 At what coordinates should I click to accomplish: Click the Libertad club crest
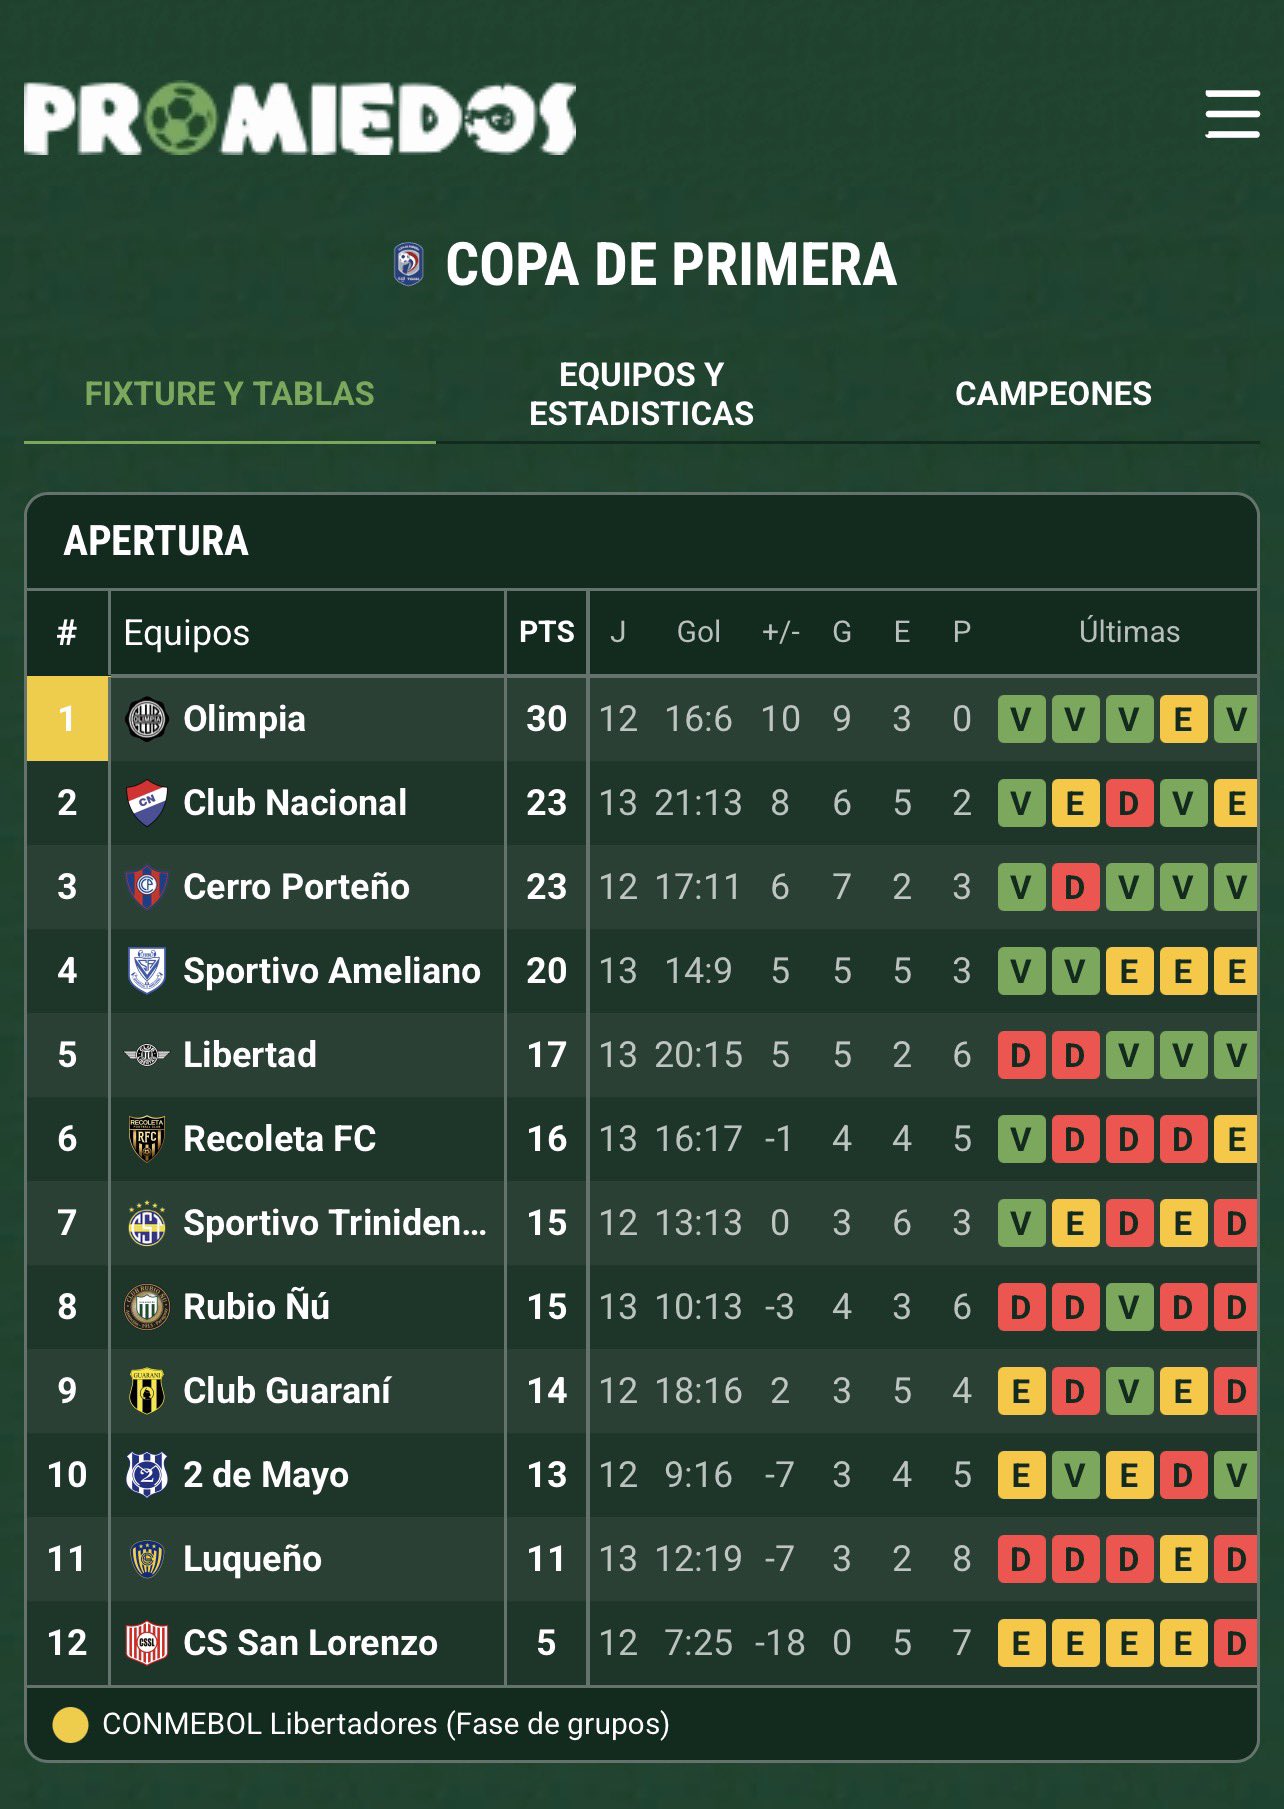[147, 1055]
